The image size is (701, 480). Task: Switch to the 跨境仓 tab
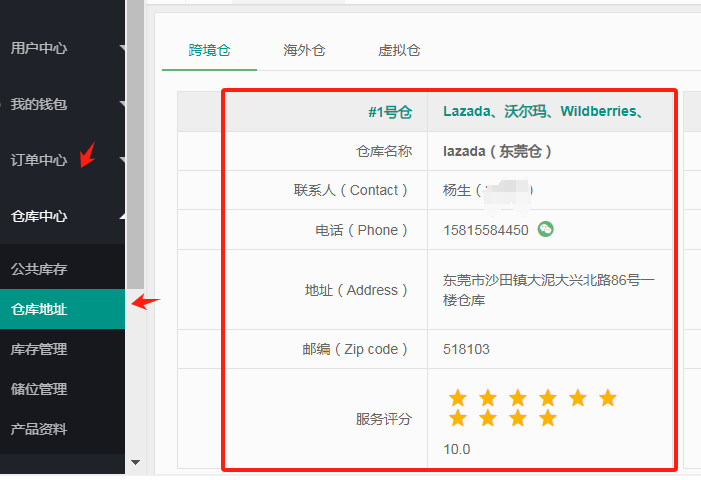pyautogui.click(x=209, y=50)
